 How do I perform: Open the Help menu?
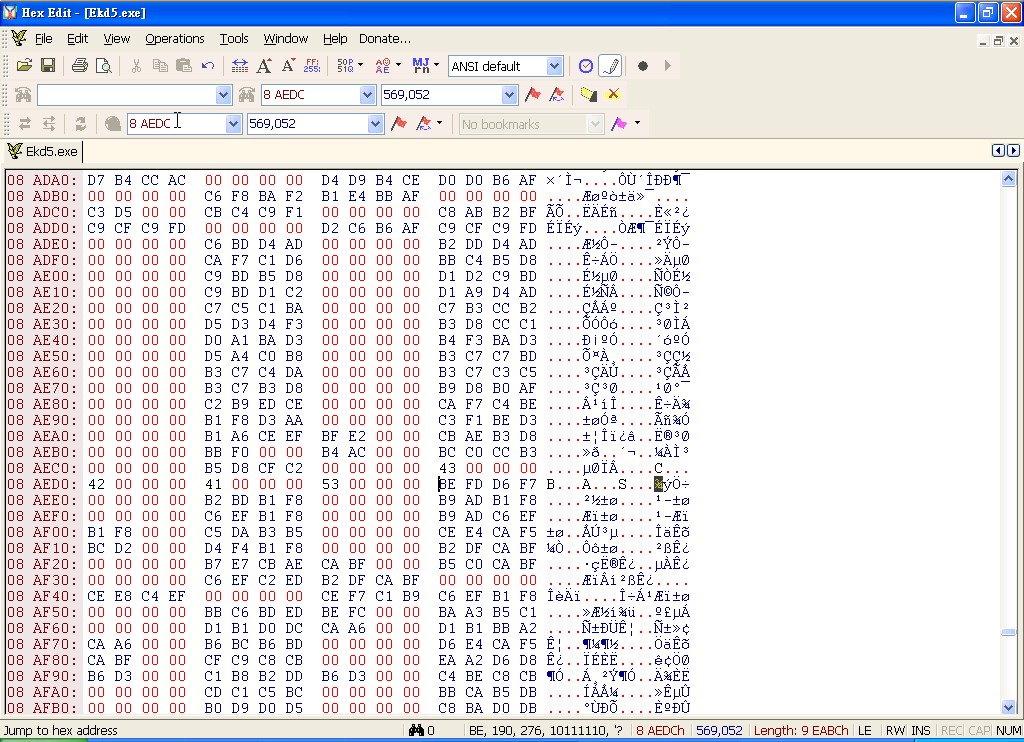[x=335, y=39]
